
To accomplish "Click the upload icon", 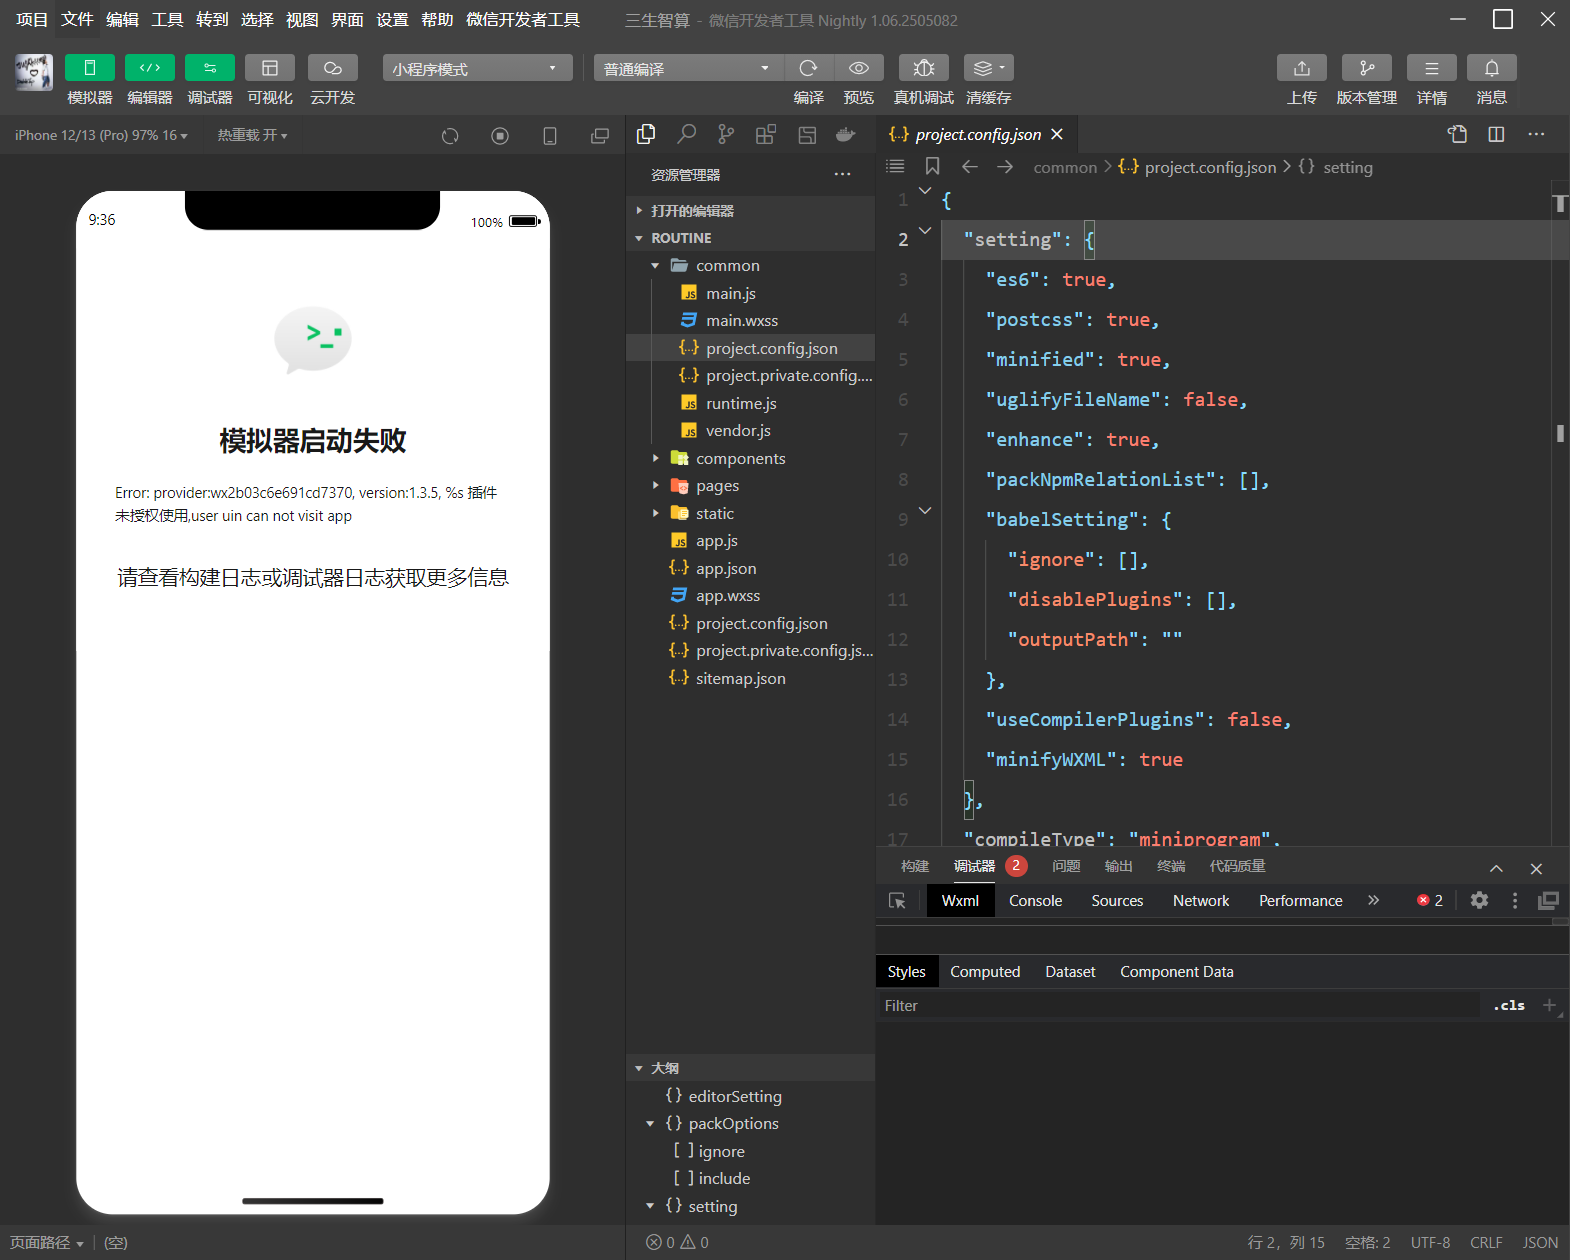I will coord(1302,68).
